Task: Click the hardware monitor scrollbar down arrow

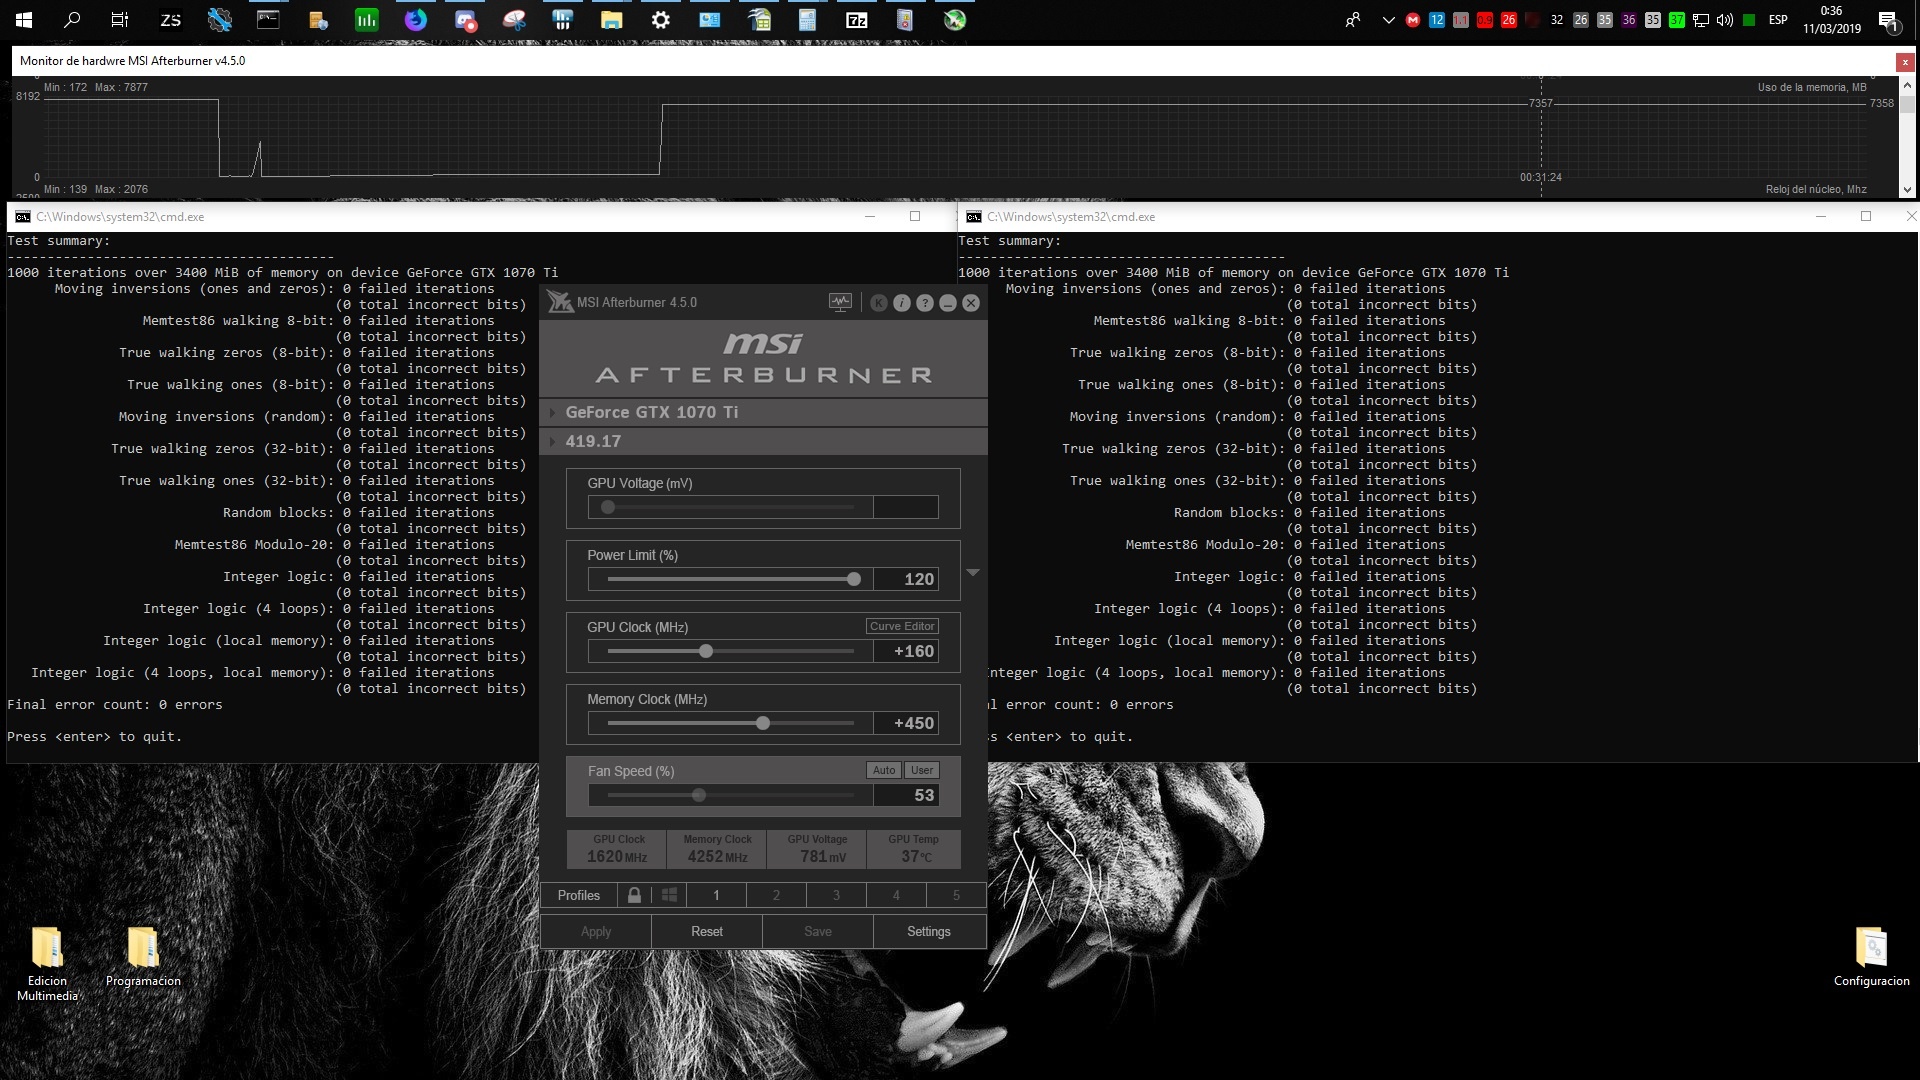Action: [1907, 189]
